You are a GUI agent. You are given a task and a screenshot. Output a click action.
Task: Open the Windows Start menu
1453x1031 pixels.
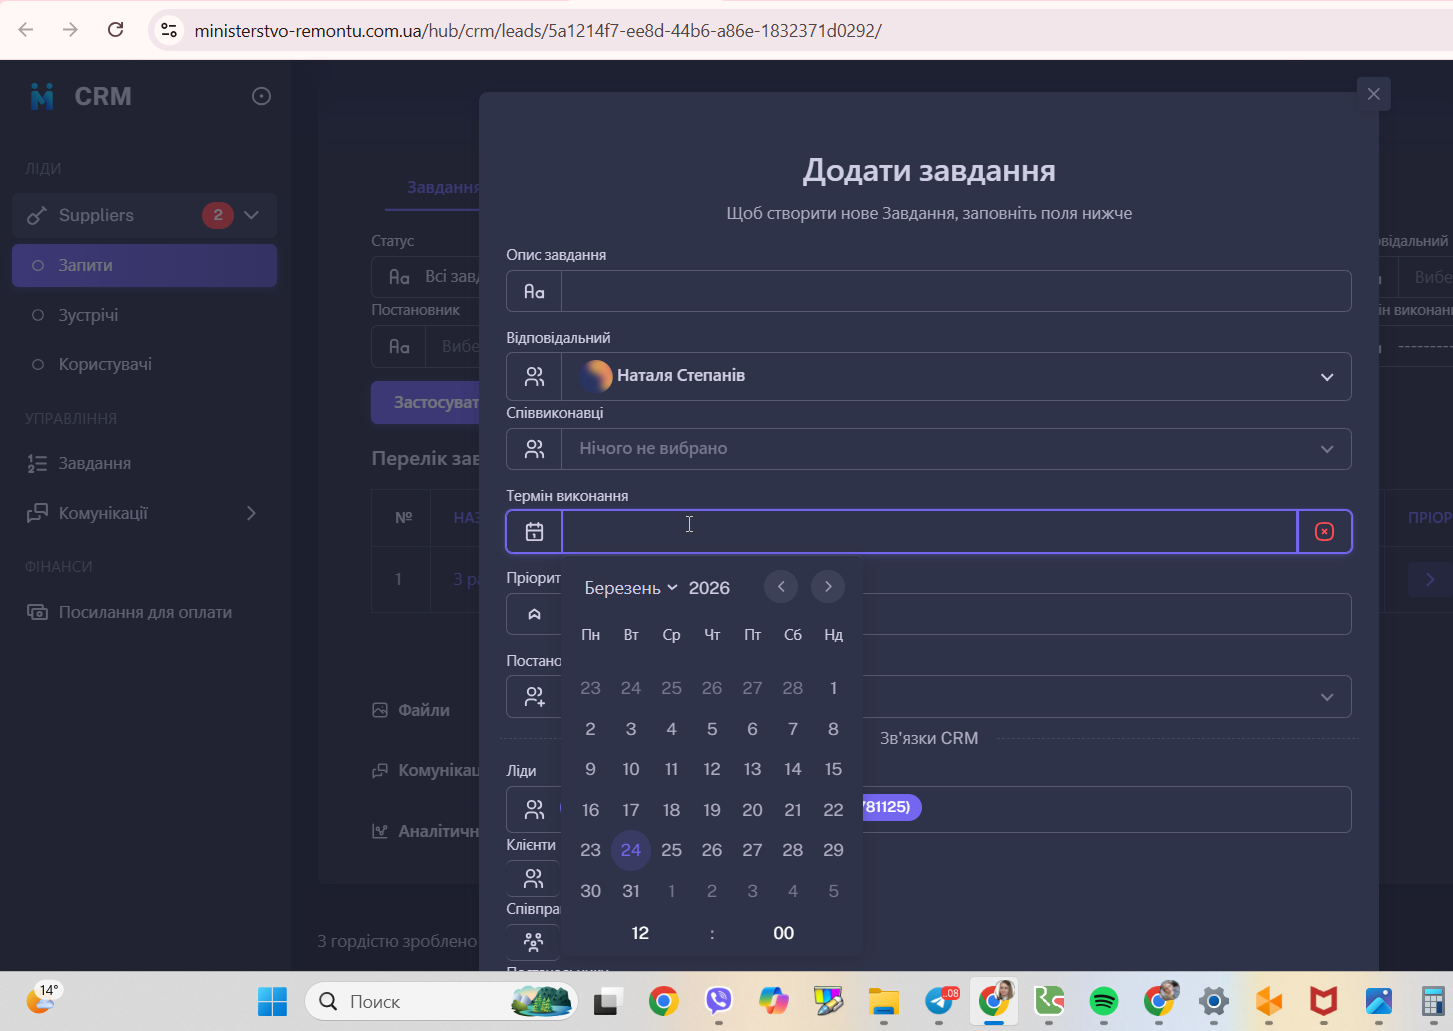click(272, 1001)
